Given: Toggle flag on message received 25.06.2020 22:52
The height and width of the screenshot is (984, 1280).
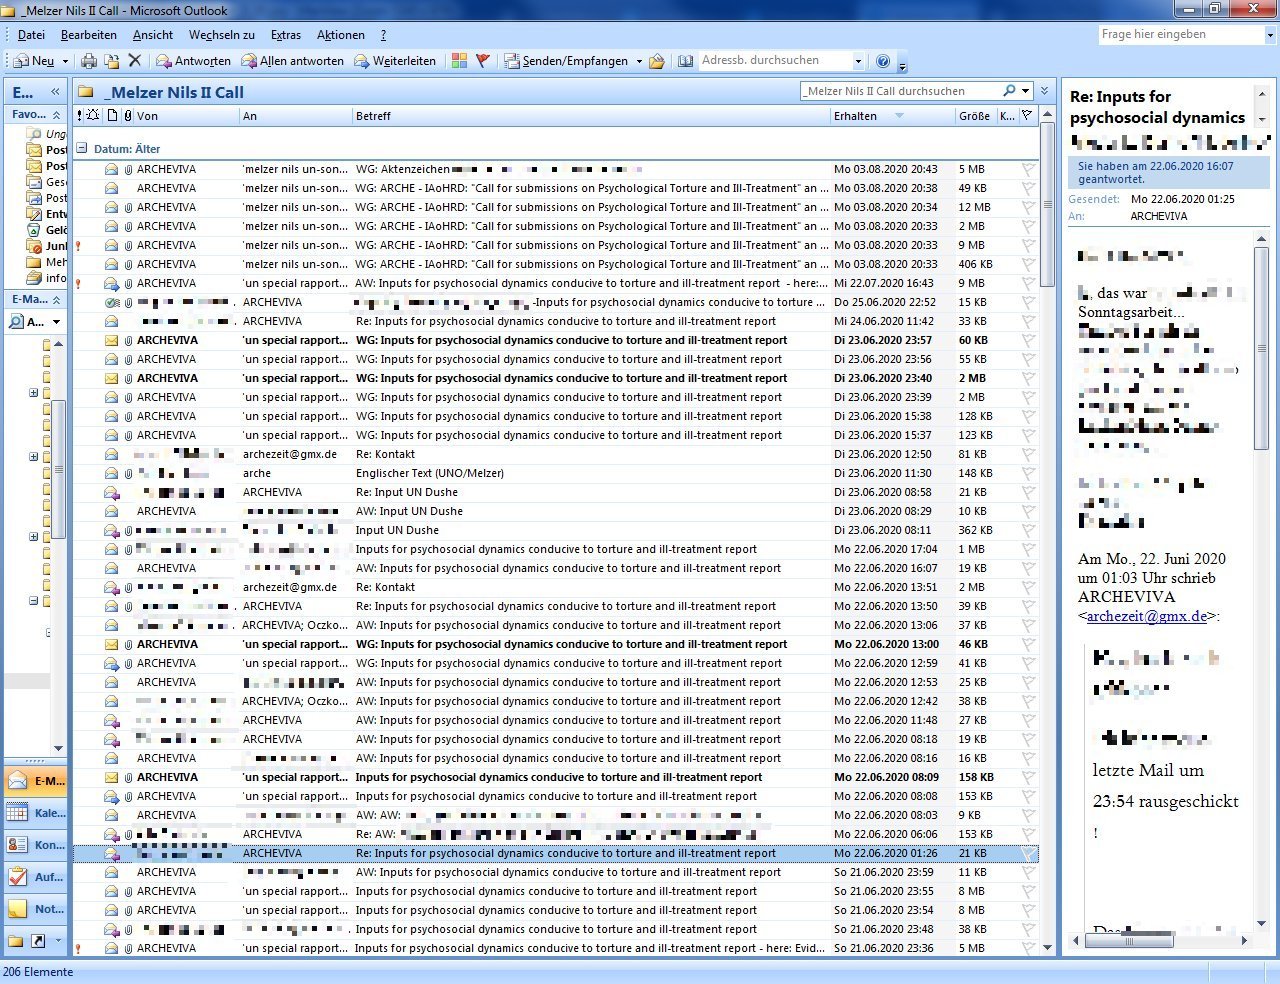Looking at the screenshot, I should (x=1028, y=303).
